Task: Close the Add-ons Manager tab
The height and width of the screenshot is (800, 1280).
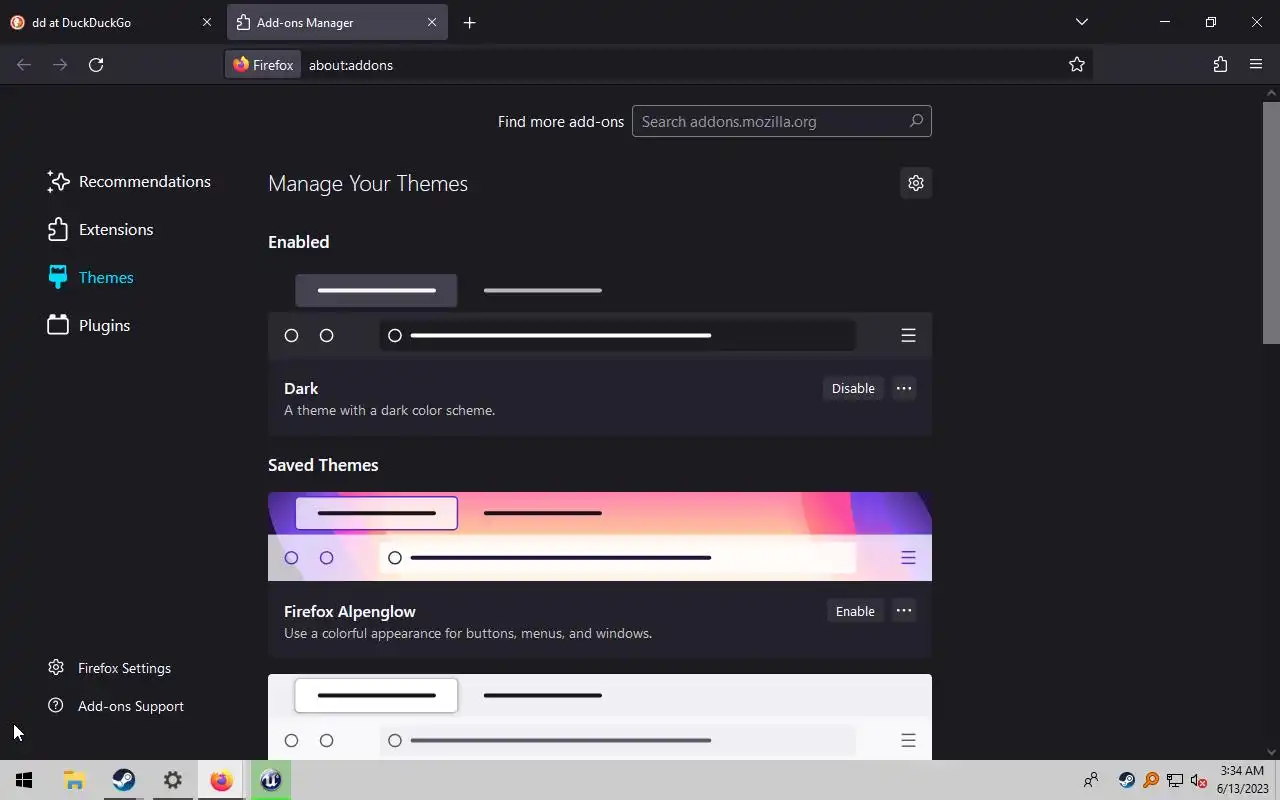Action: (x=432, y=22)
